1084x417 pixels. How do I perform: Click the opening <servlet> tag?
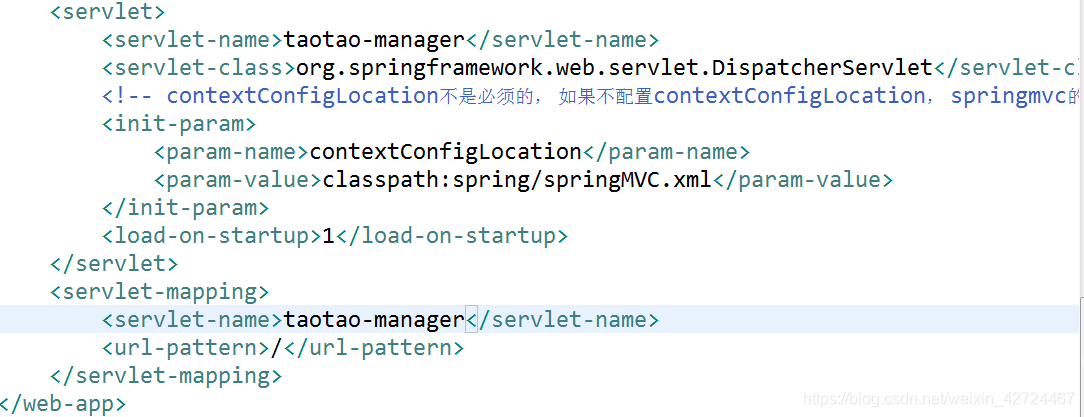click(x=108, y=12)
